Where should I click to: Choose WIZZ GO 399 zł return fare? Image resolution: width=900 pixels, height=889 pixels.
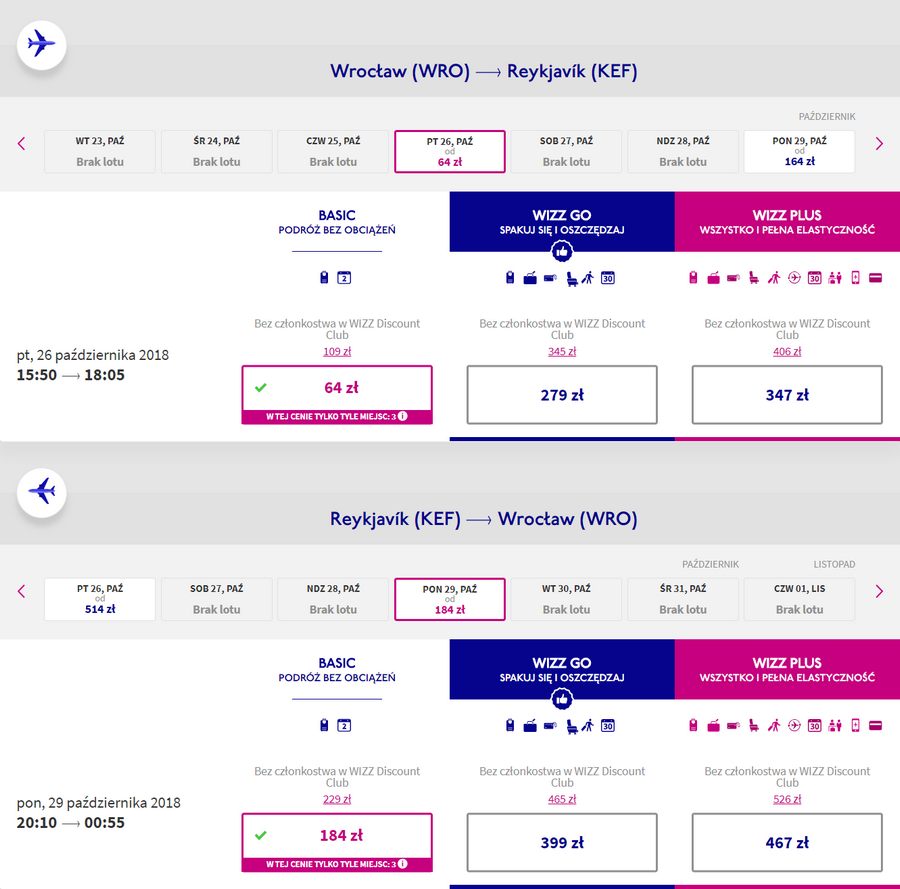point(562,843)
